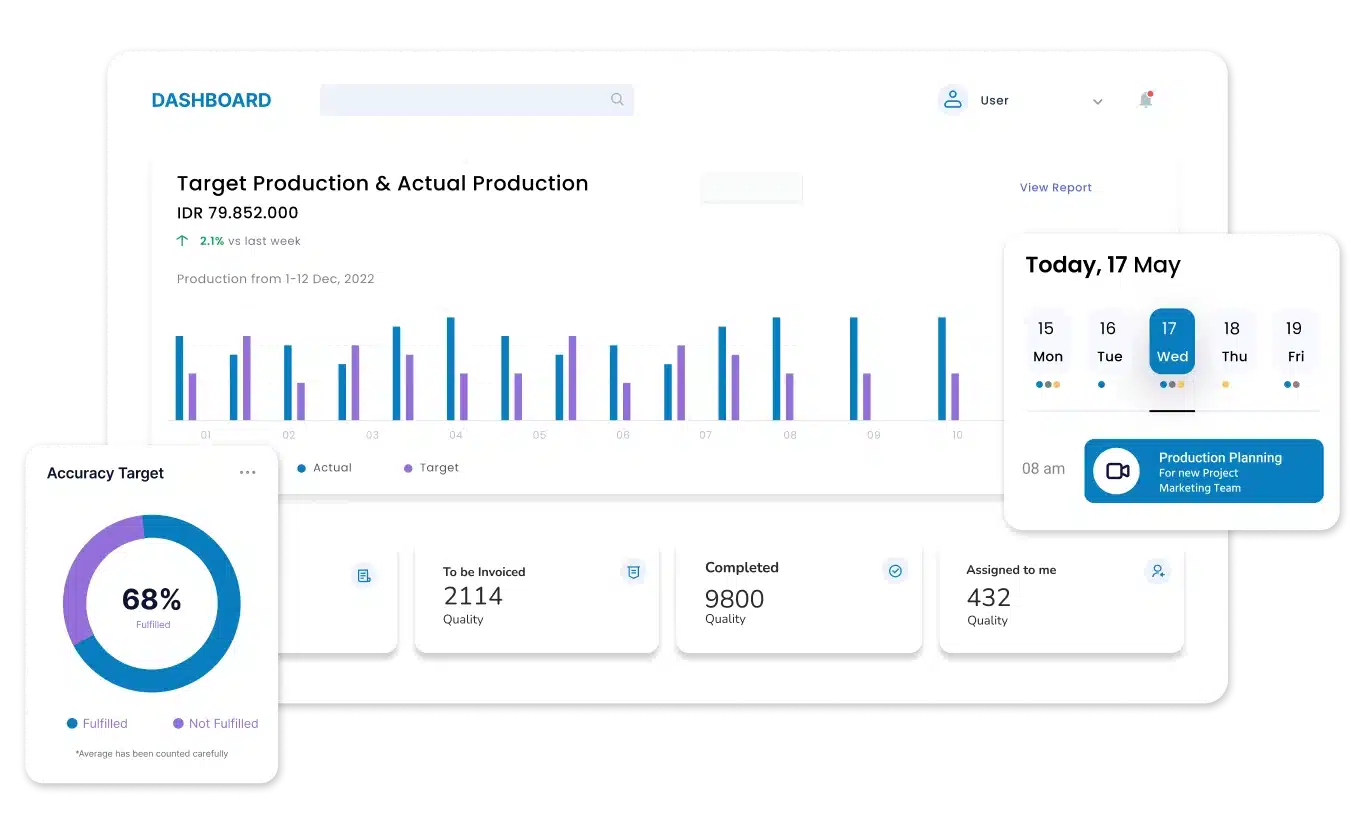
Task: Click the video camera icon in Production Planning
Action: tap(1117, 471)
